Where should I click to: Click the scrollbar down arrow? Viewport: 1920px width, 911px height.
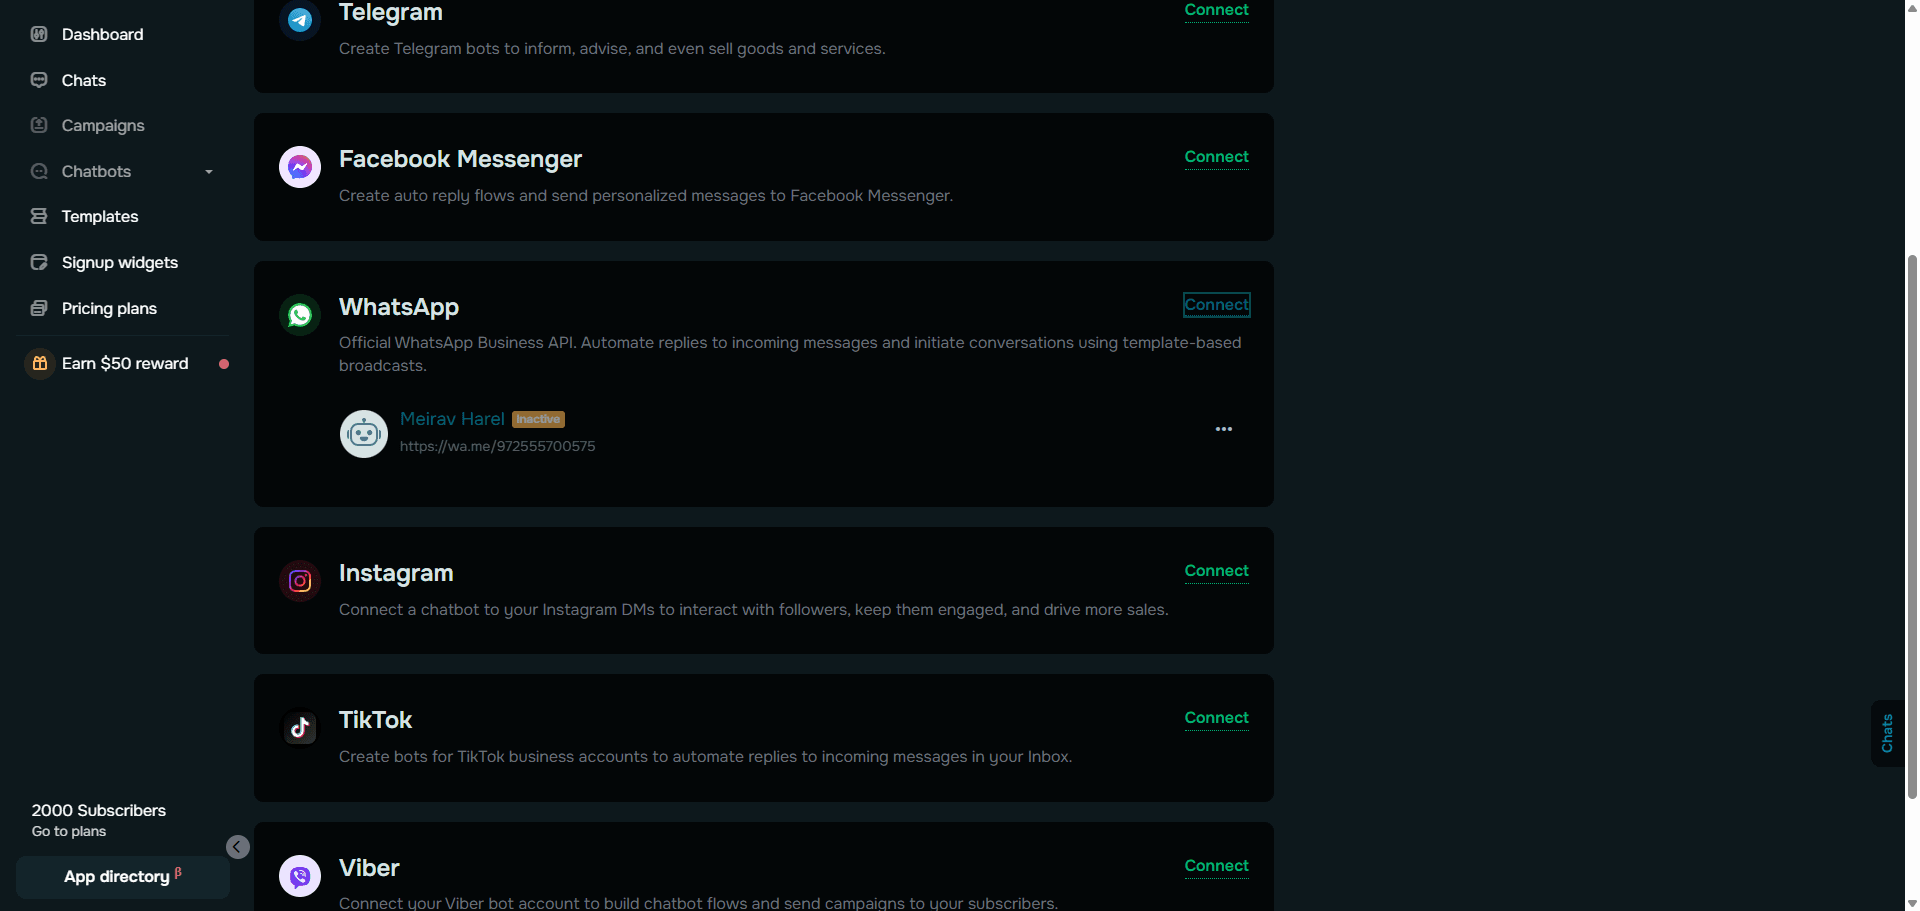pos(1912,903)
